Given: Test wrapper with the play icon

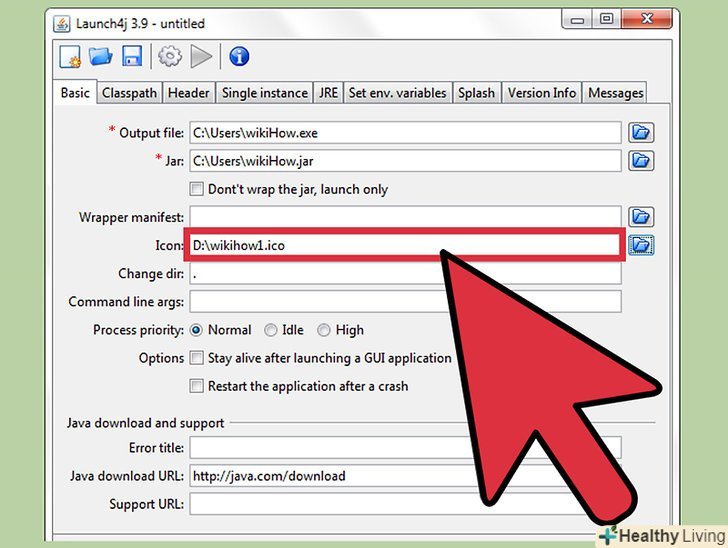Looking at the screenshot, I should 202,56.
